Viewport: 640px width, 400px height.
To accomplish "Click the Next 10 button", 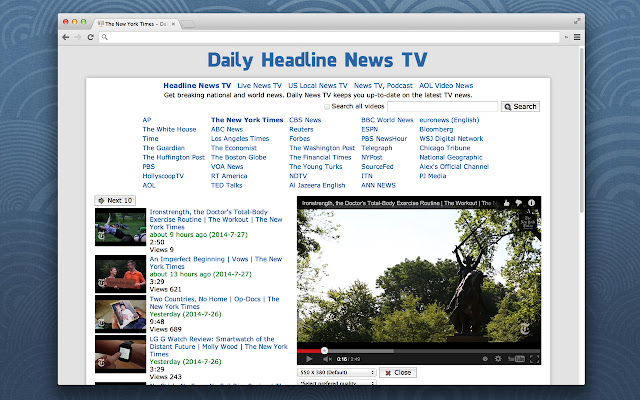I will [115, 200].
